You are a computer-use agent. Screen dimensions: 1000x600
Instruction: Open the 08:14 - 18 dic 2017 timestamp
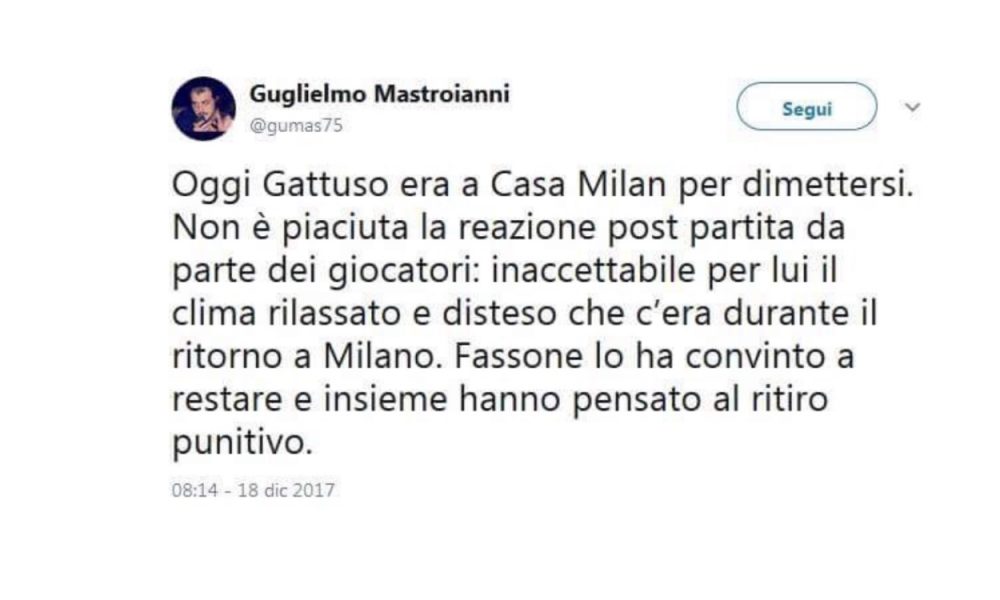[253, 490]
